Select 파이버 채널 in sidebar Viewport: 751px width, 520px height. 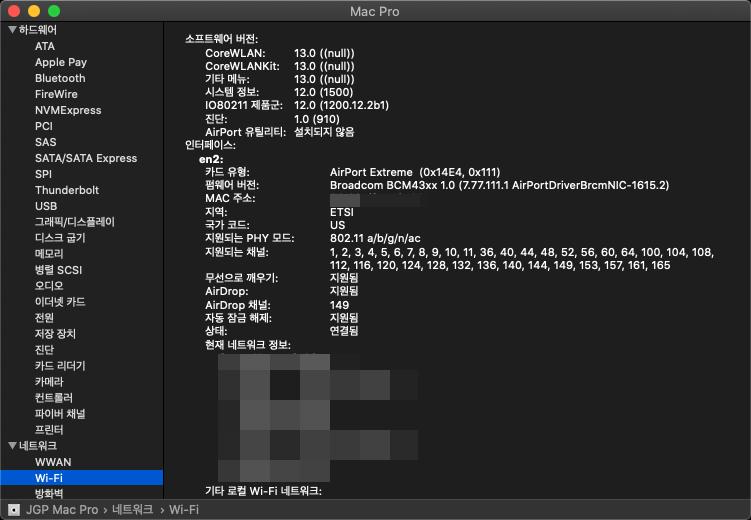point(60,414)
